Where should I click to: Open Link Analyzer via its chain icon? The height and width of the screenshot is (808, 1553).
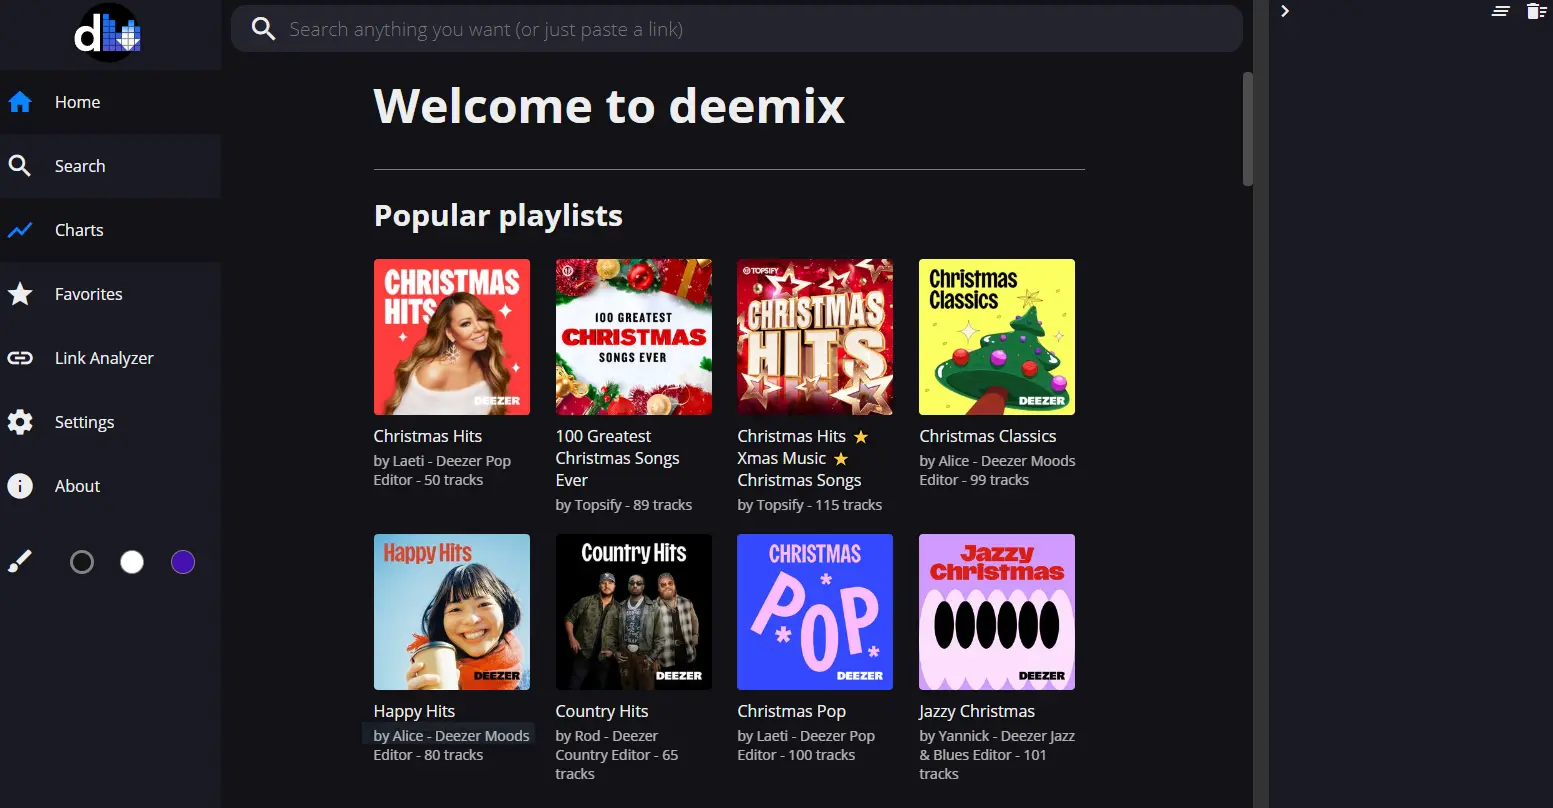point(20,358)
